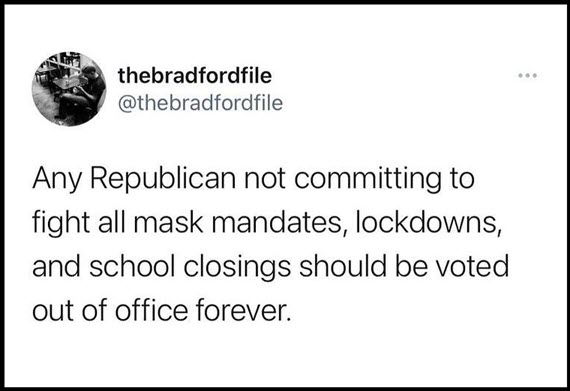Open the three-dot more options menu
This screenshot has height=391, width=570.
527,76
